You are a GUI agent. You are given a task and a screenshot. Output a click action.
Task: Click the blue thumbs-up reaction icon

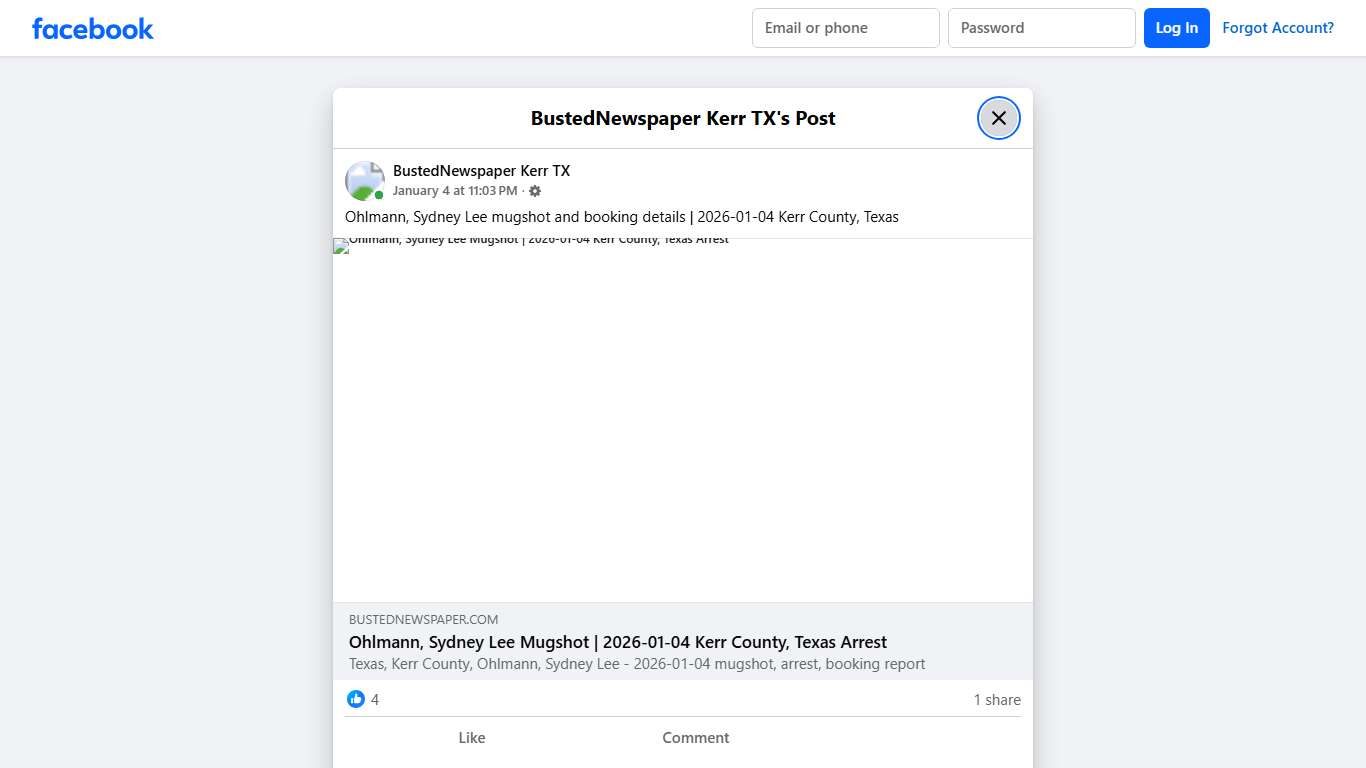pos(356,699)
